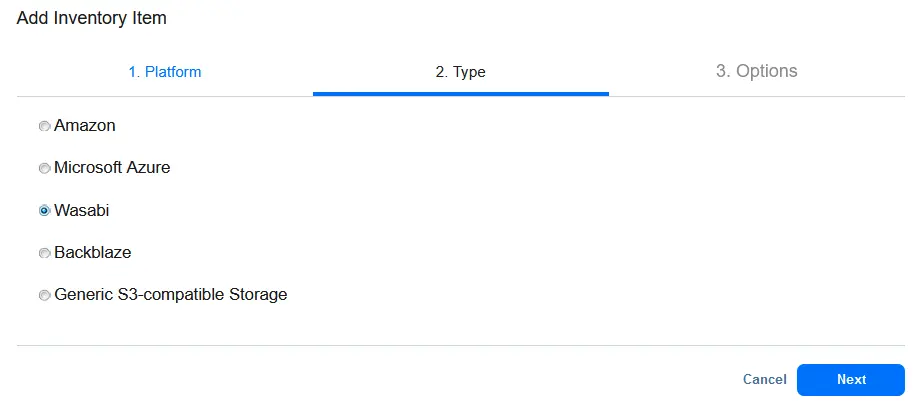This screenshot has width=918, height=410.
Task: Click the number 1 in Platform tab
Action: point(133,72)
